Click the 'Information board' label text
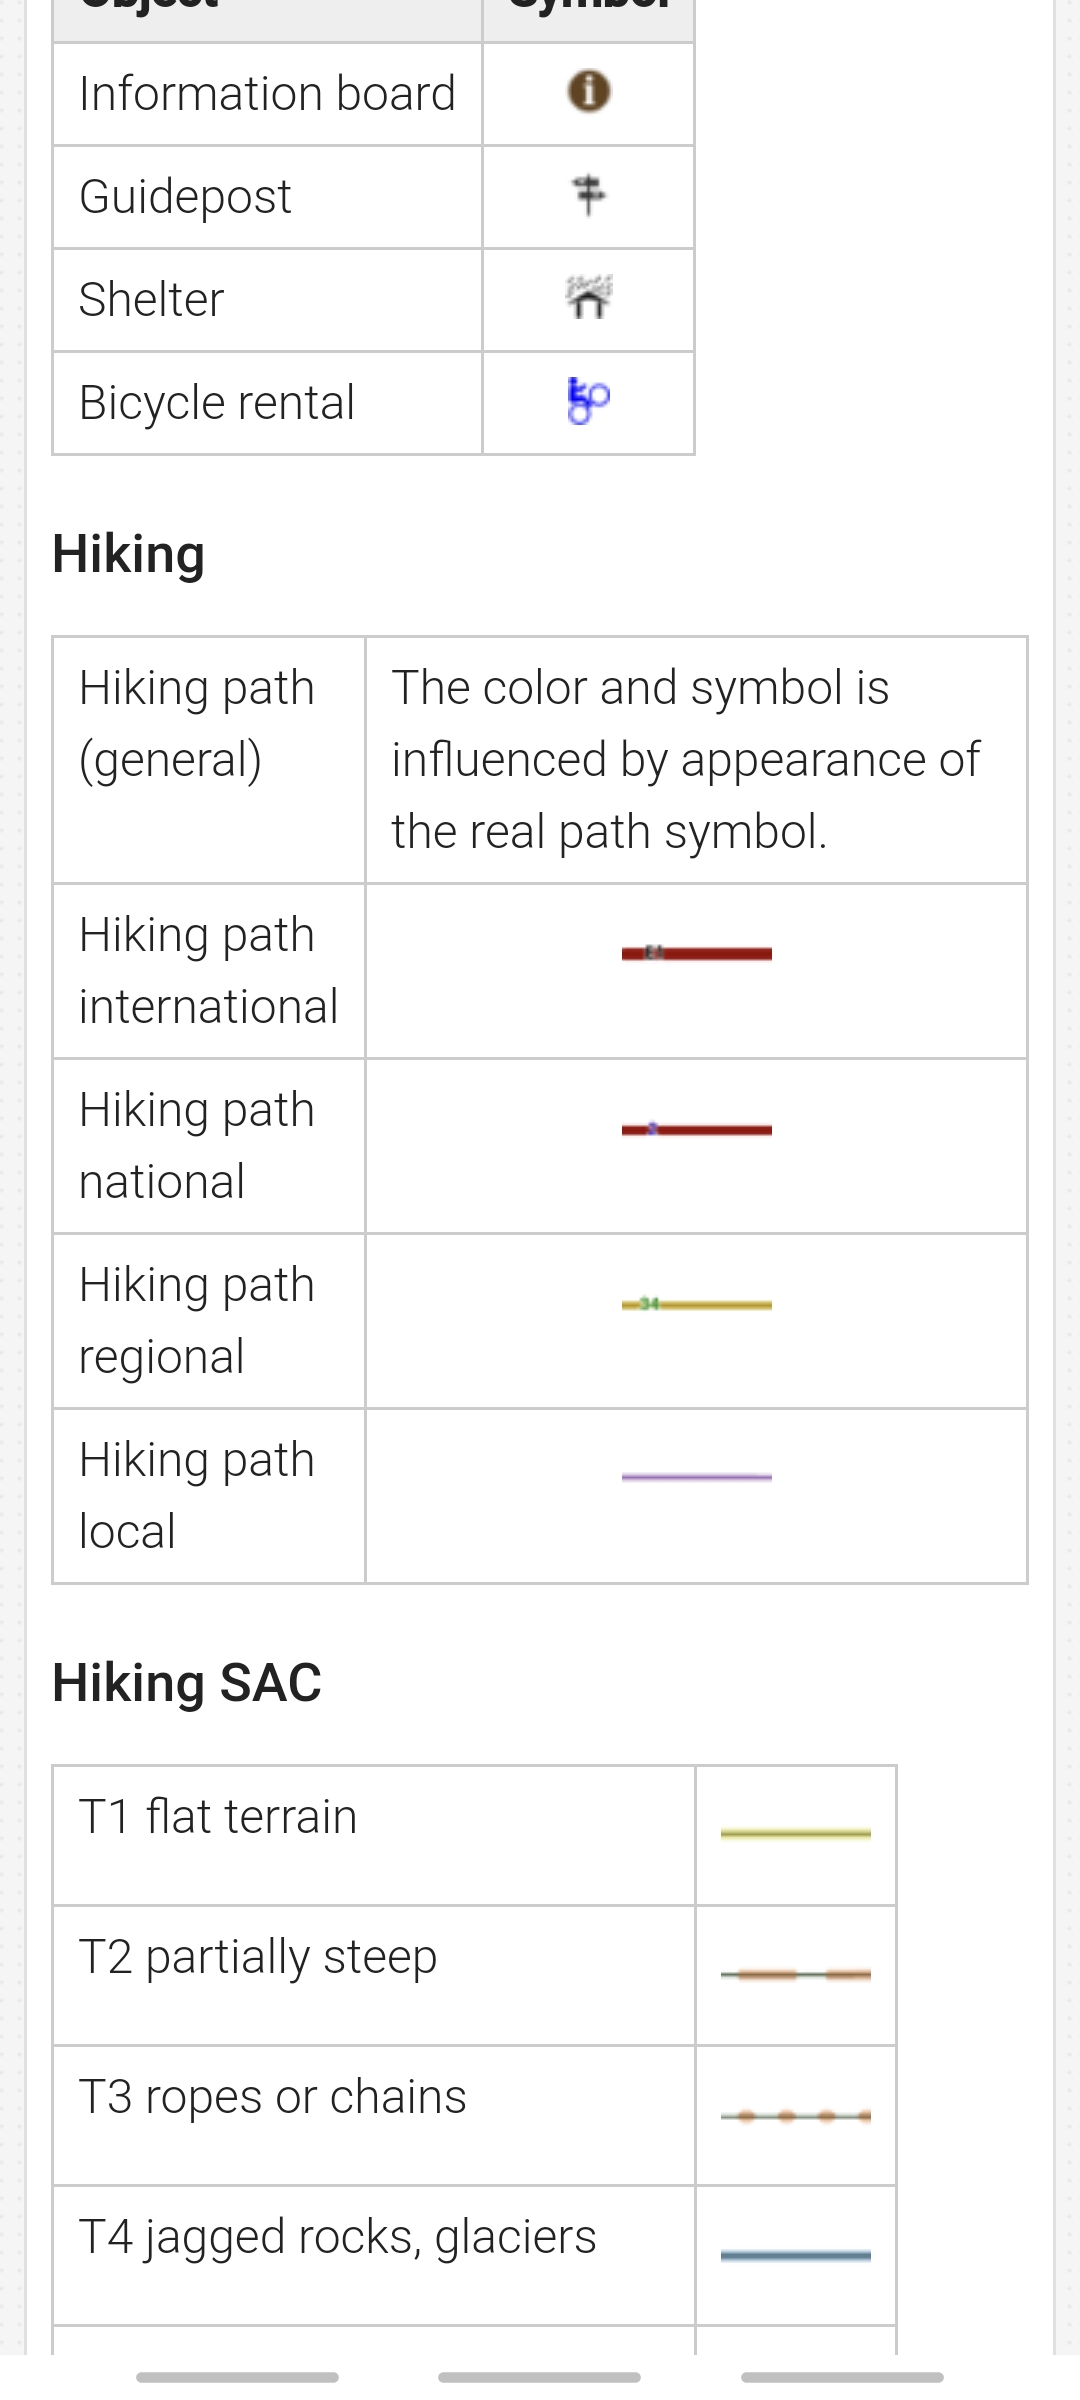Screen dimensions: 1080x2400 click(x=267, y=94)
